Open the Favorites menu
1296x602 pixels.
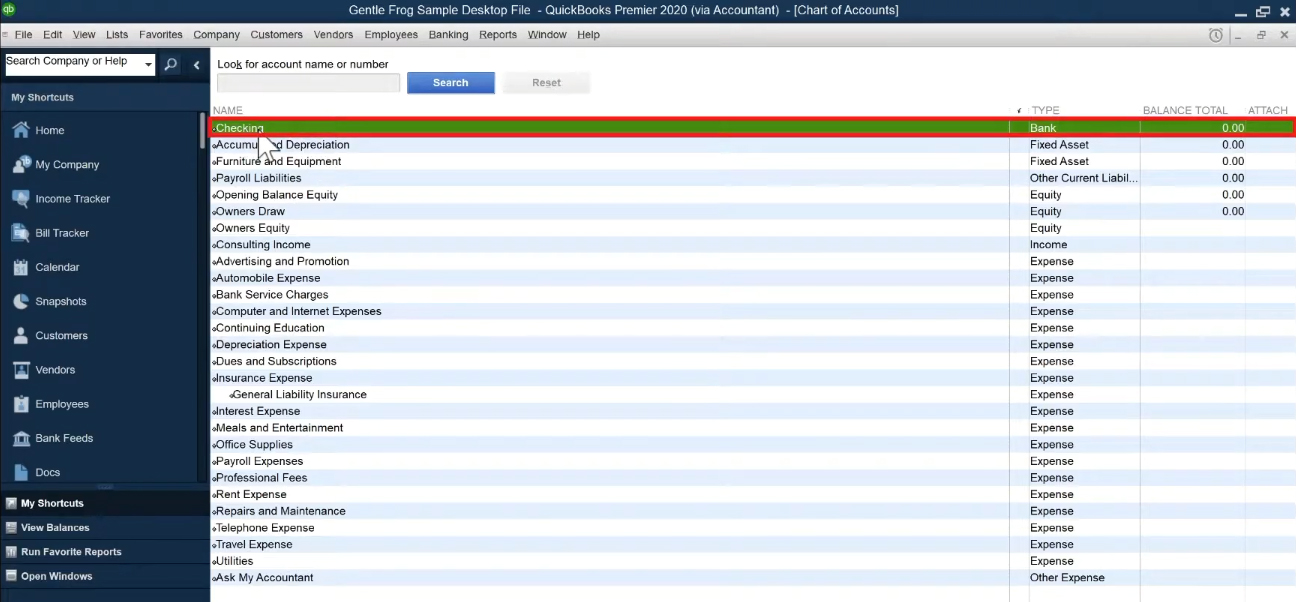(160, 35)
